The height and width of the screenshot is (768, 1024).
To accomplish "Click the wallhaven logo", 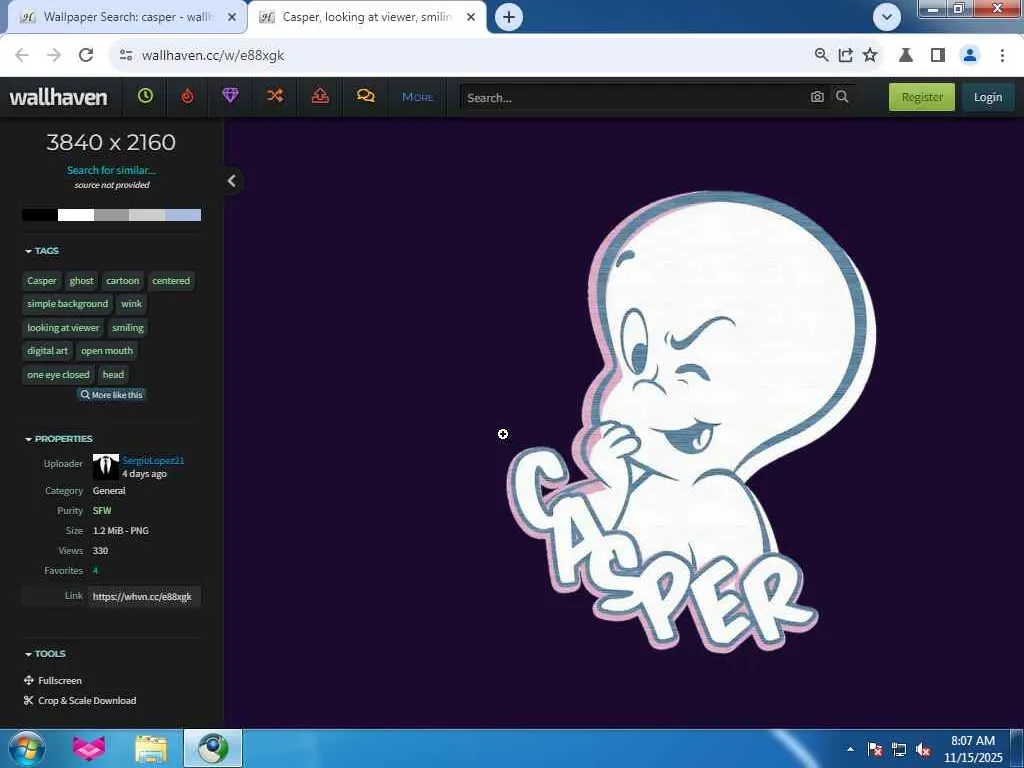I will [x=58, y=97].
